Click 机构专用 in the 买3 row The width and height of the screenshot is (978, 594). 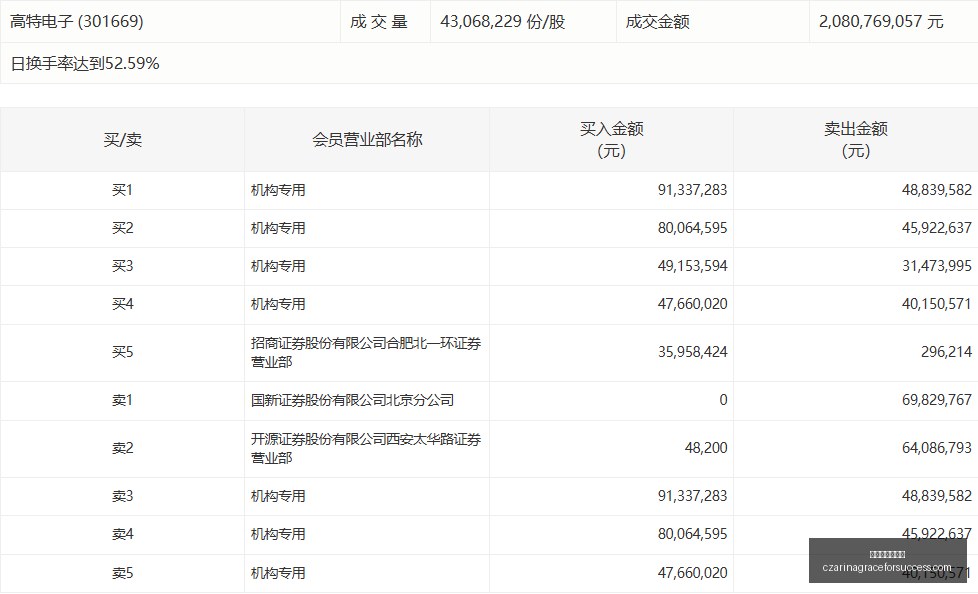pyautogui.click(x=278, y=266)
